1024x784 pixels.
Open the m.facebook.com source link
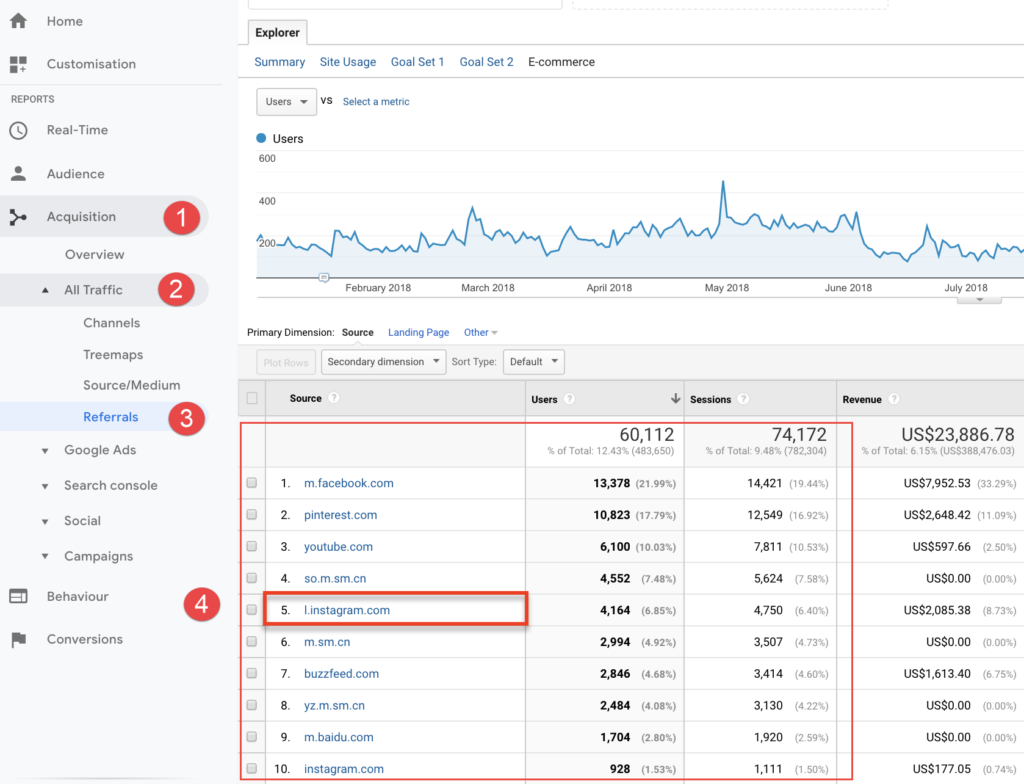tap(349, 483)
